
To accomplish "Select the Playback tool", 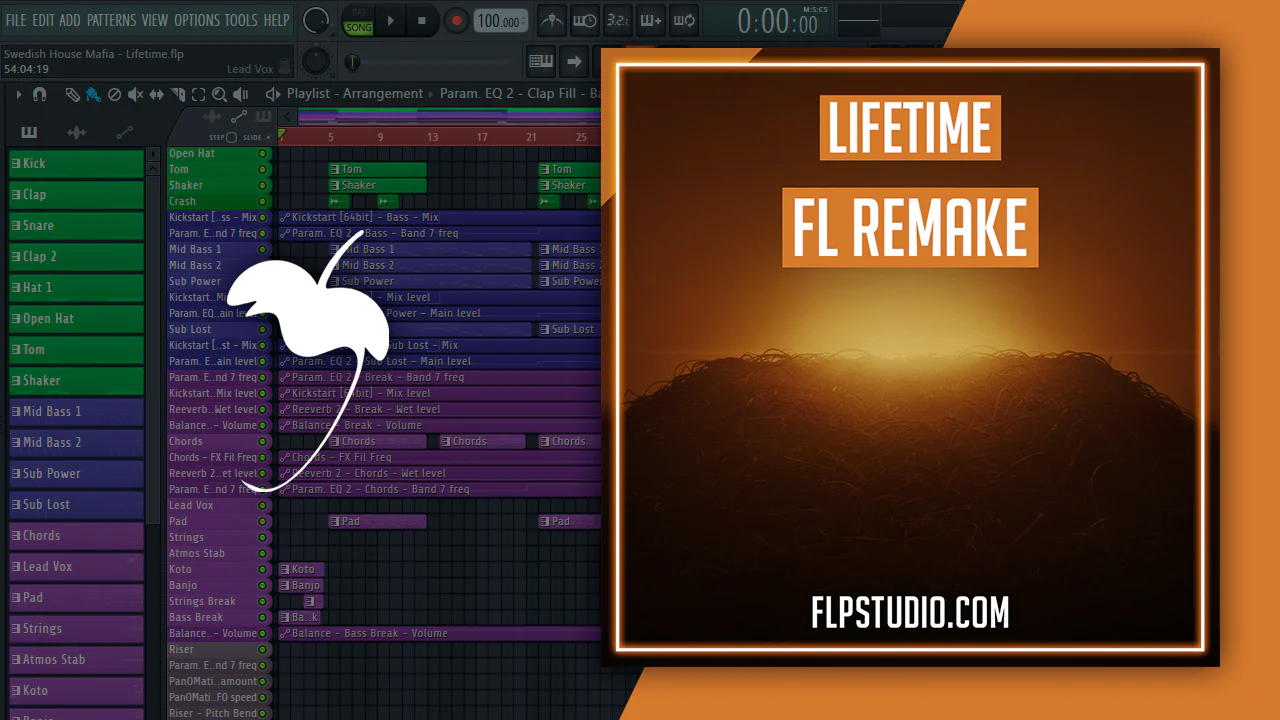I will pyautogui.click(x=240, y=94).
